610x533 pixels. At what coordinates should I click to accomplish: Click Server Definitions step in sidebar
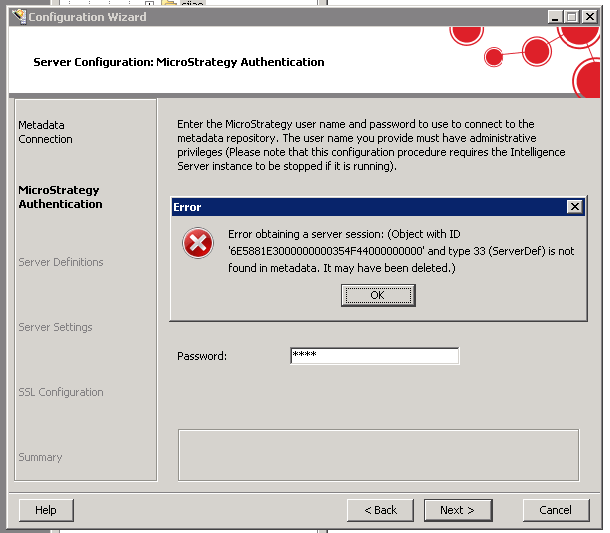(61, 262)
